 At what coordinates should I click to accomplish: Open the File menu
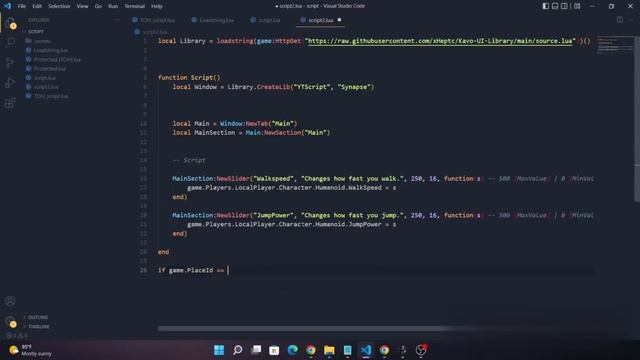[22, 6]
